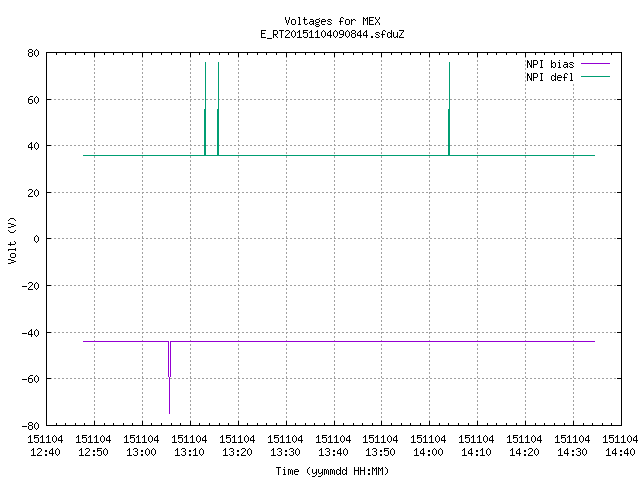Click the y-axis tick label '60'

pyautogui.click(x=33, y=100)
